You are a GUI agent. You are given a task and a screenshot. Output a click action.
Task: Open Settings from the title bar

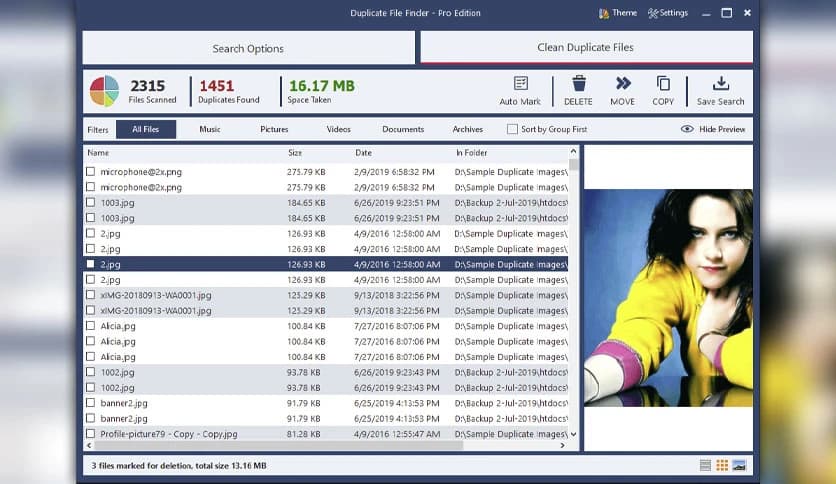pyautogui.click(x=668, y=13)
